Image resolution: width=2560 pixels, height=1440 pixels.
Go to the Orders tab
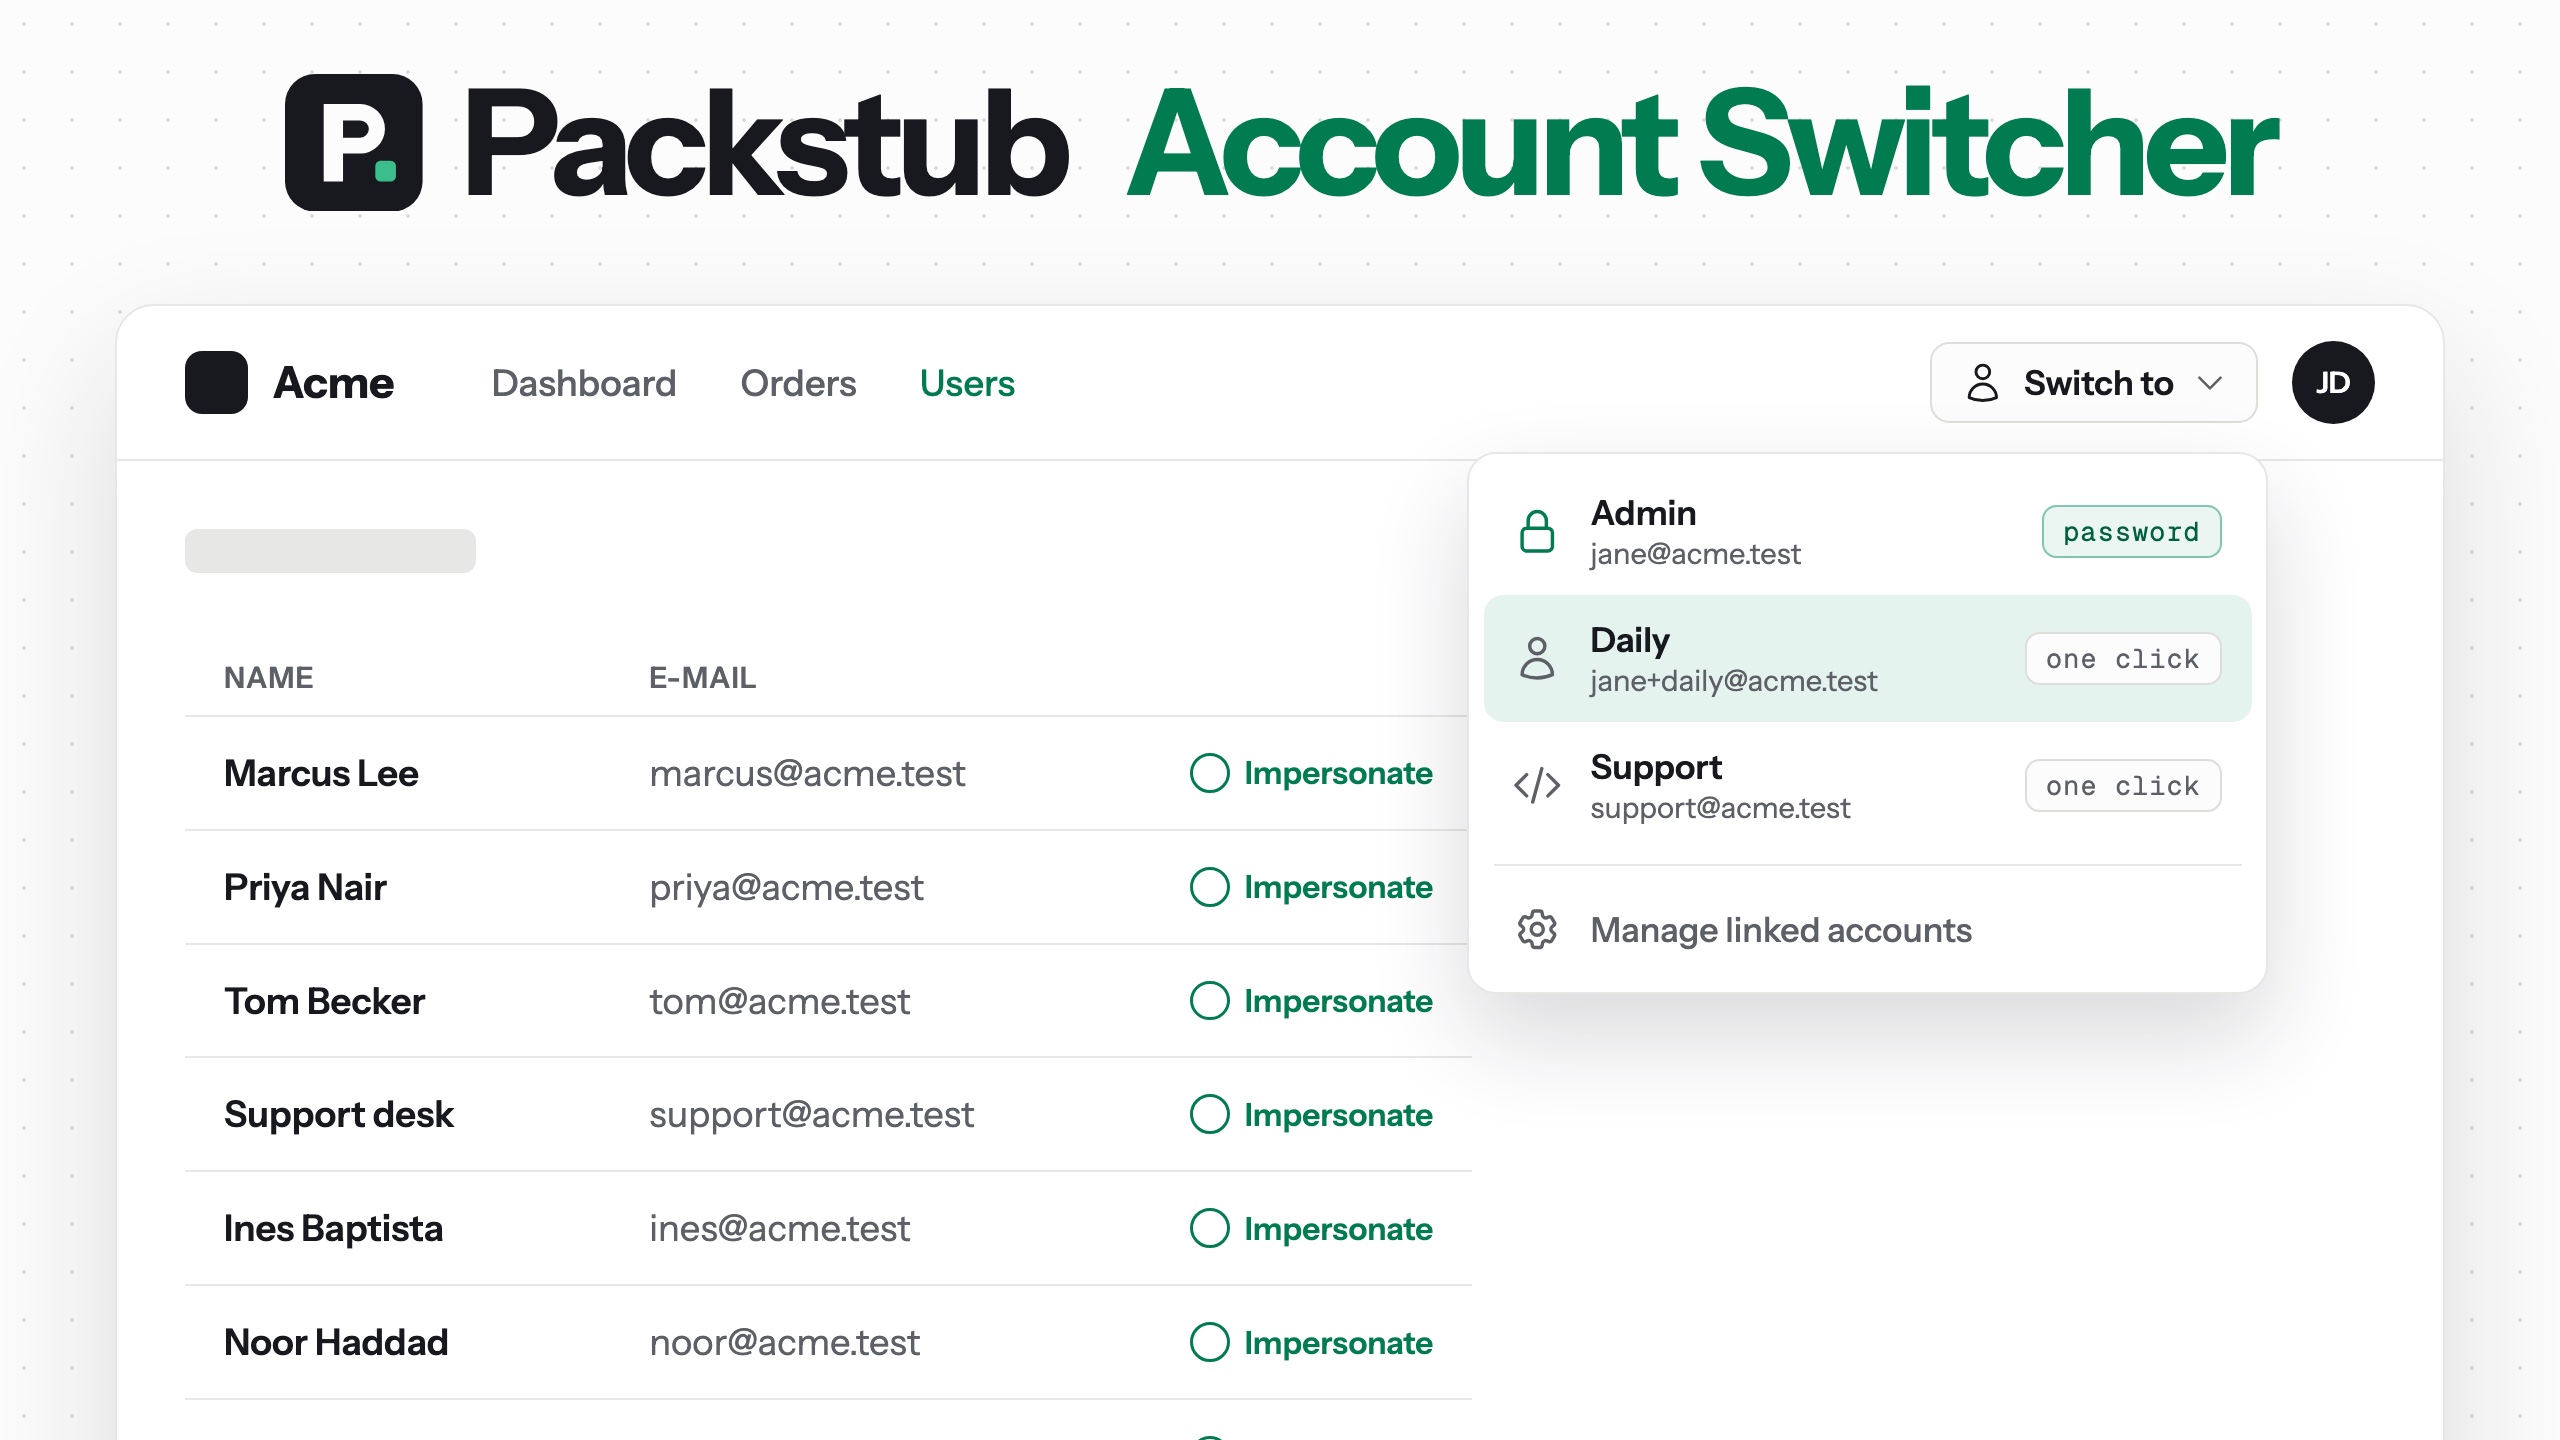(x=798, y=383)
